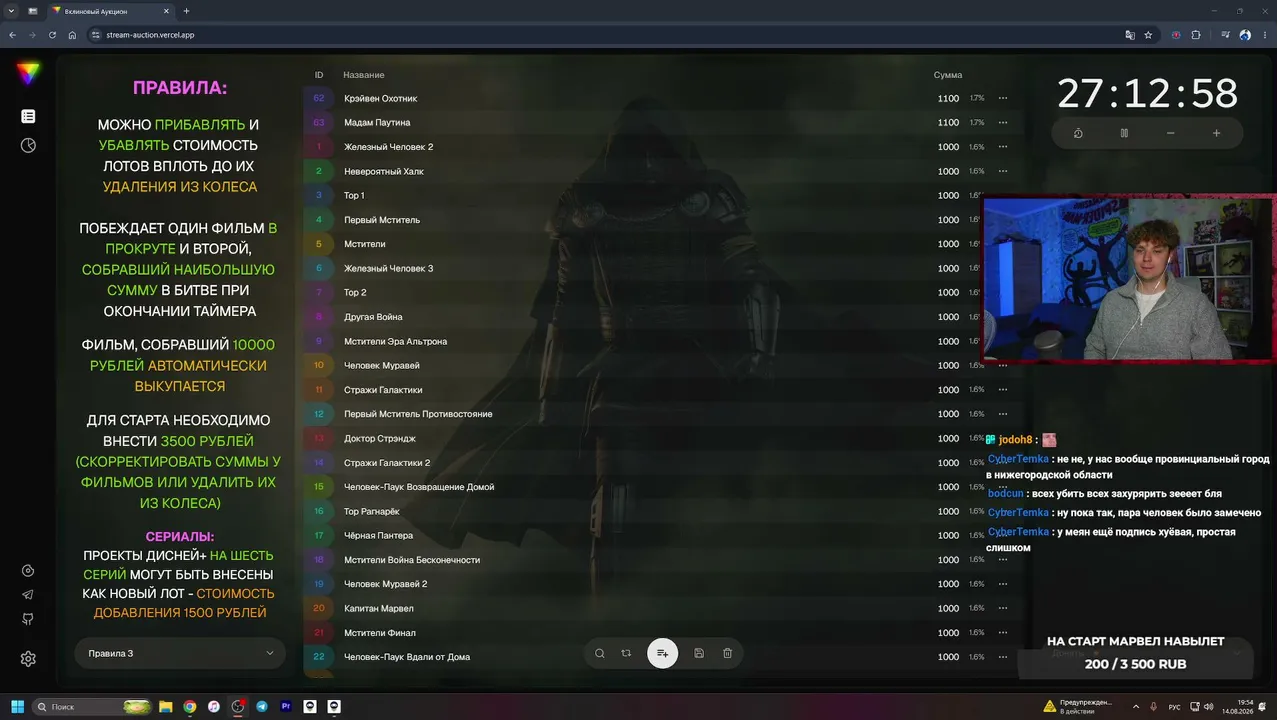The image size is (1277, 720).
Task: Open the Telegram paper-plane icon in sidebar
Action: 28,594
